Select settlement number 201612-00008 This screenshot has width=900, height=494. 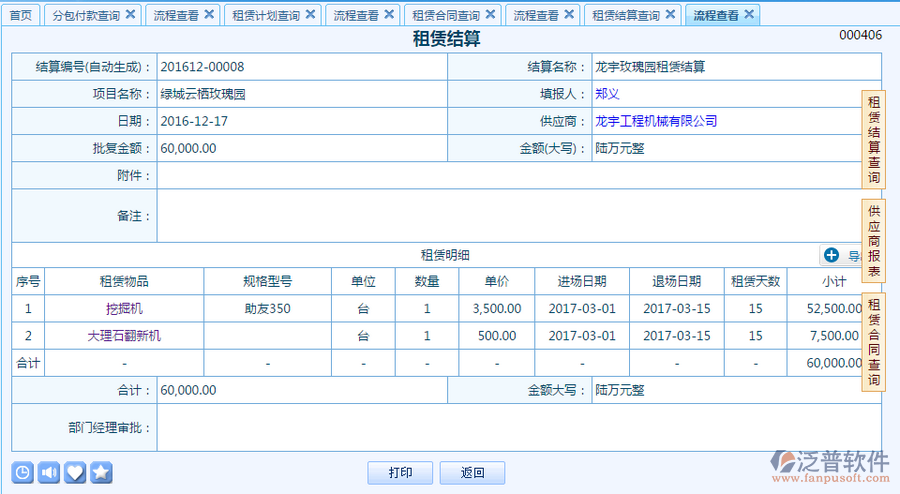pyautogui.click(x=202, y=67)
